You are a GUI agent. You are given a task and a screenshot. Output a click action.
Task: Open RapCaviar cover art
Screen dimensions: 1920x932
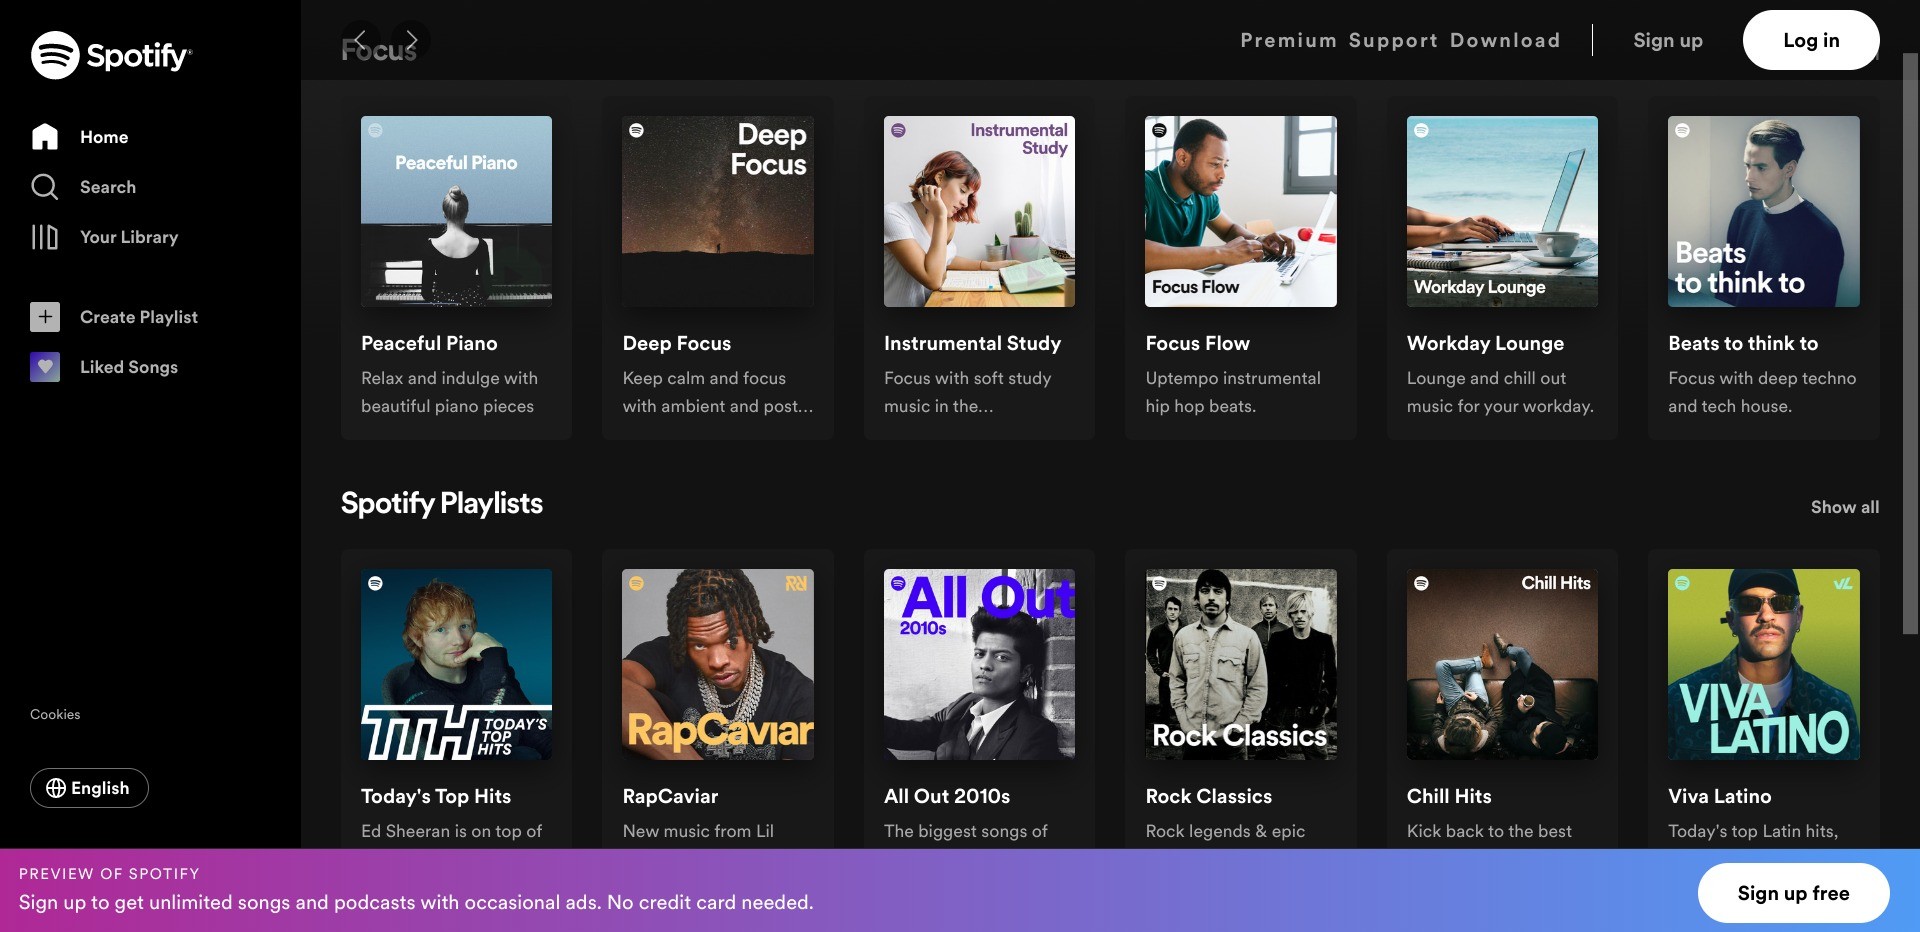718,664
